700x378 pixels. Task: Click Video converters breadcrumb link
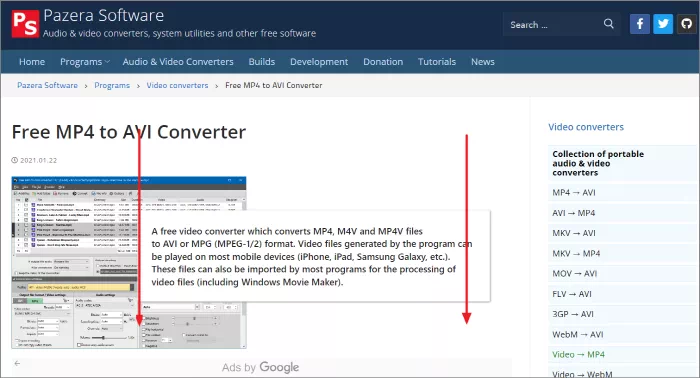point(177,85)
